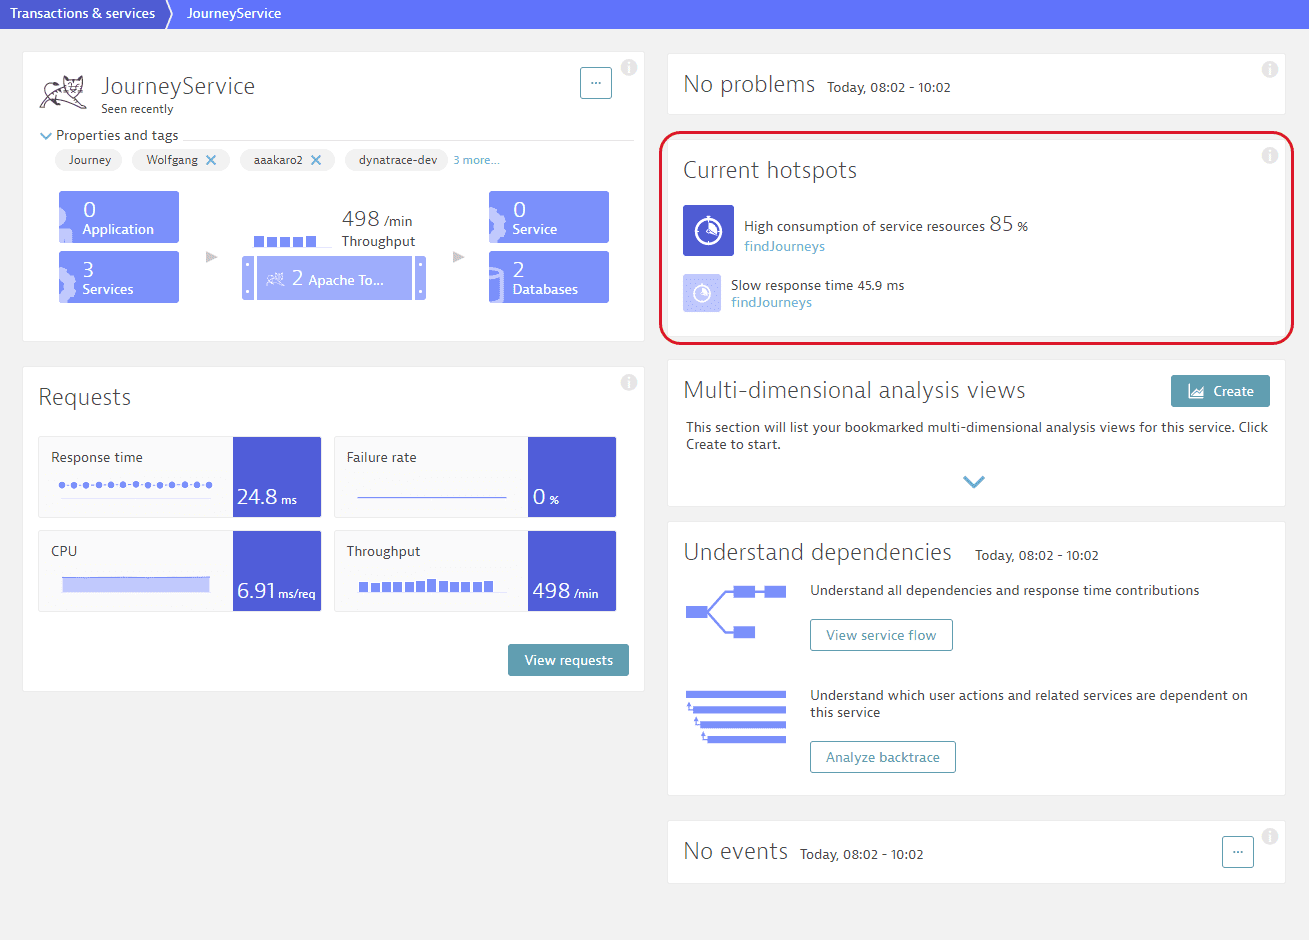1309x940 pixels.
Task: Click the slow response time clock icon
Action: [701, 293]
